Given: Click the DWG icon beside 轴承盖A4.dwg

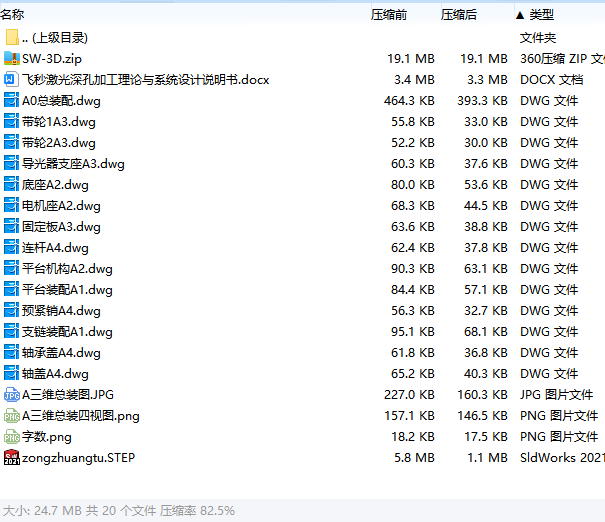Looking at the screenshot, I should [x=11, y=352].
